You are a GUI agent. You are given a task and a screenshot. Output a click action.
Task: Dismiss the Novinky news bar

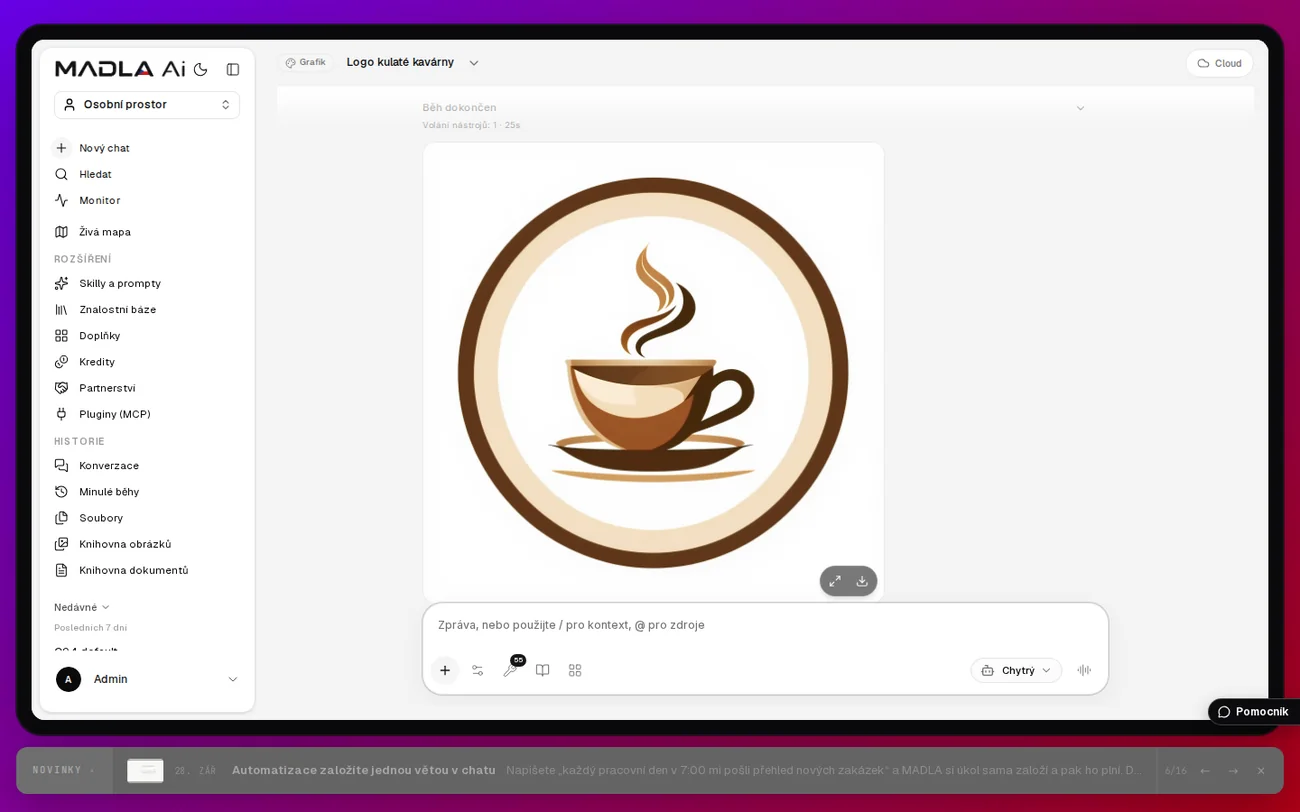(1261, 771)
